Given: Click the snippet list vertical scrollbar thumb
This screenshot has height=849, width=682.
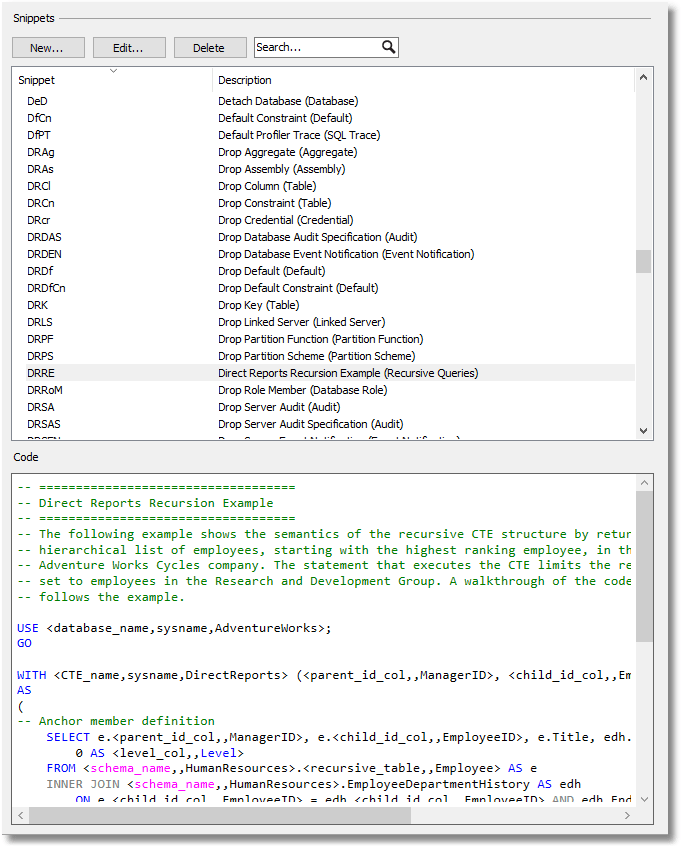Looking at the screenshot, I should click(643, 261).
